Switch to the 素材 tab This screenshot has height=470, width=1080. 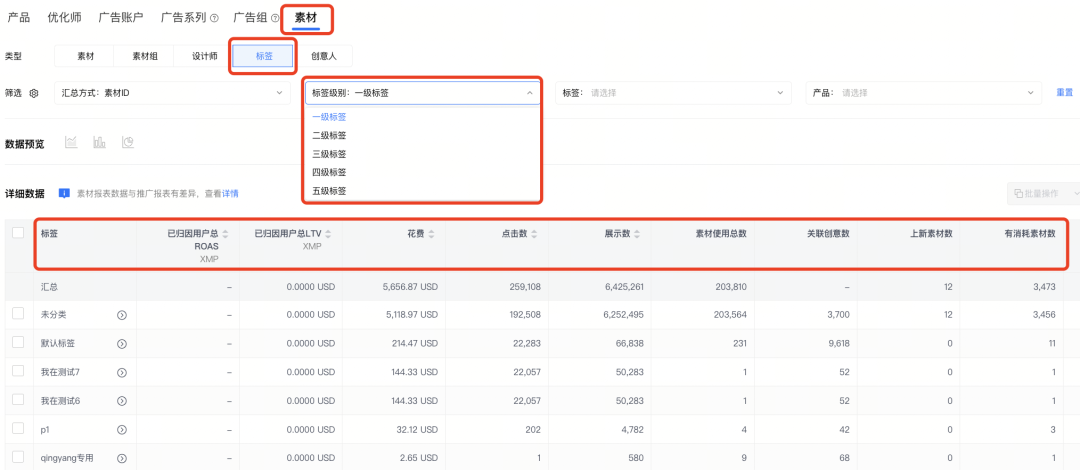click(x=306, y=18)
